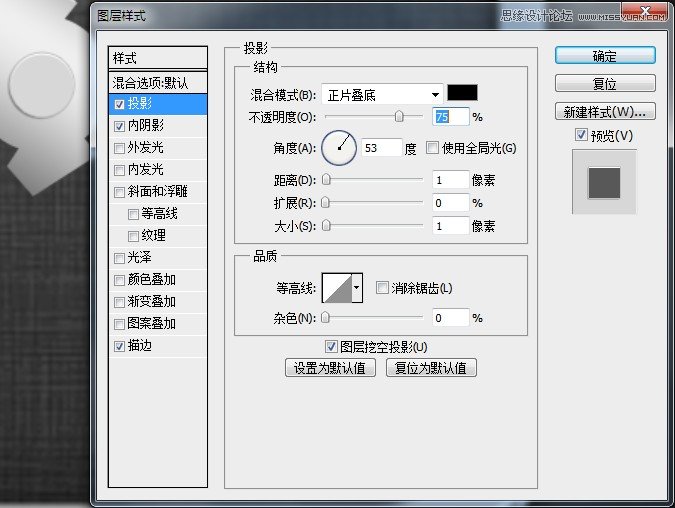Enable the 外发光 outer glow checkbox

[x=120, y=148]
